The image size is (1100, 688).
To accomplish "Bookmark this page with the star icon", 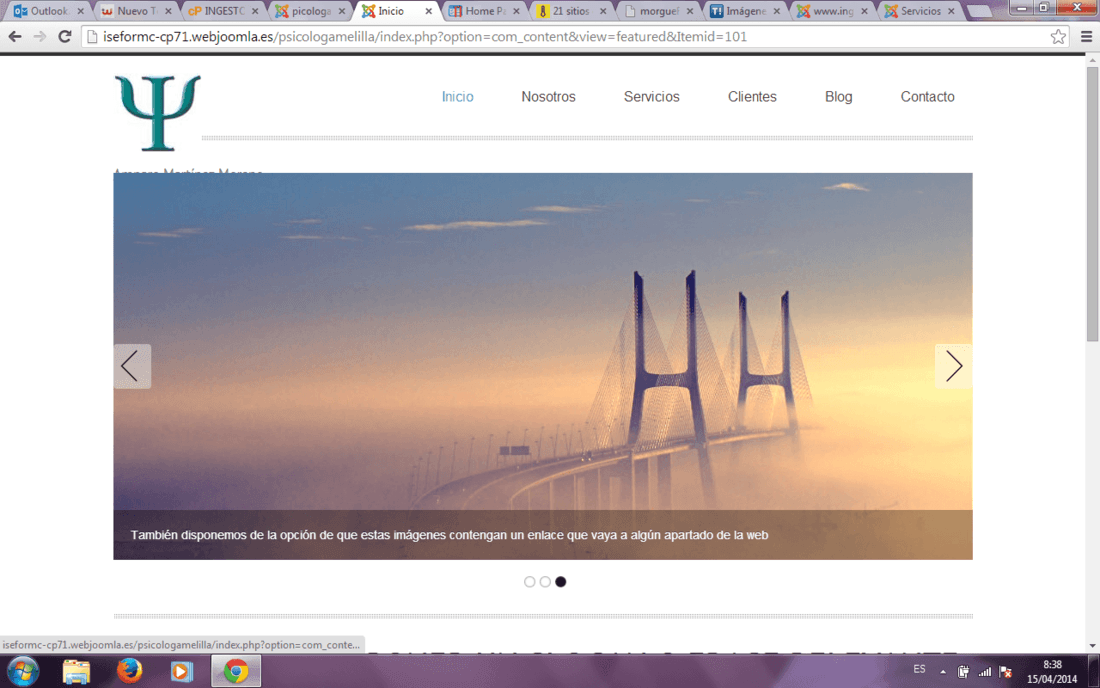I will click(1058, 36).
